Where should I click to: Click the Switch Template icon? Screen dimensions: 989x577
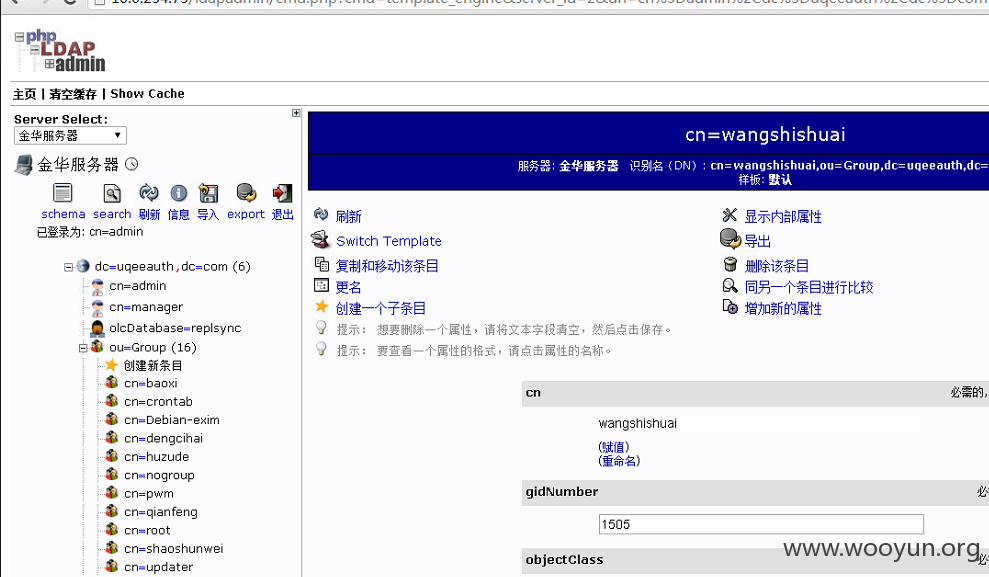tap(320, 240)
